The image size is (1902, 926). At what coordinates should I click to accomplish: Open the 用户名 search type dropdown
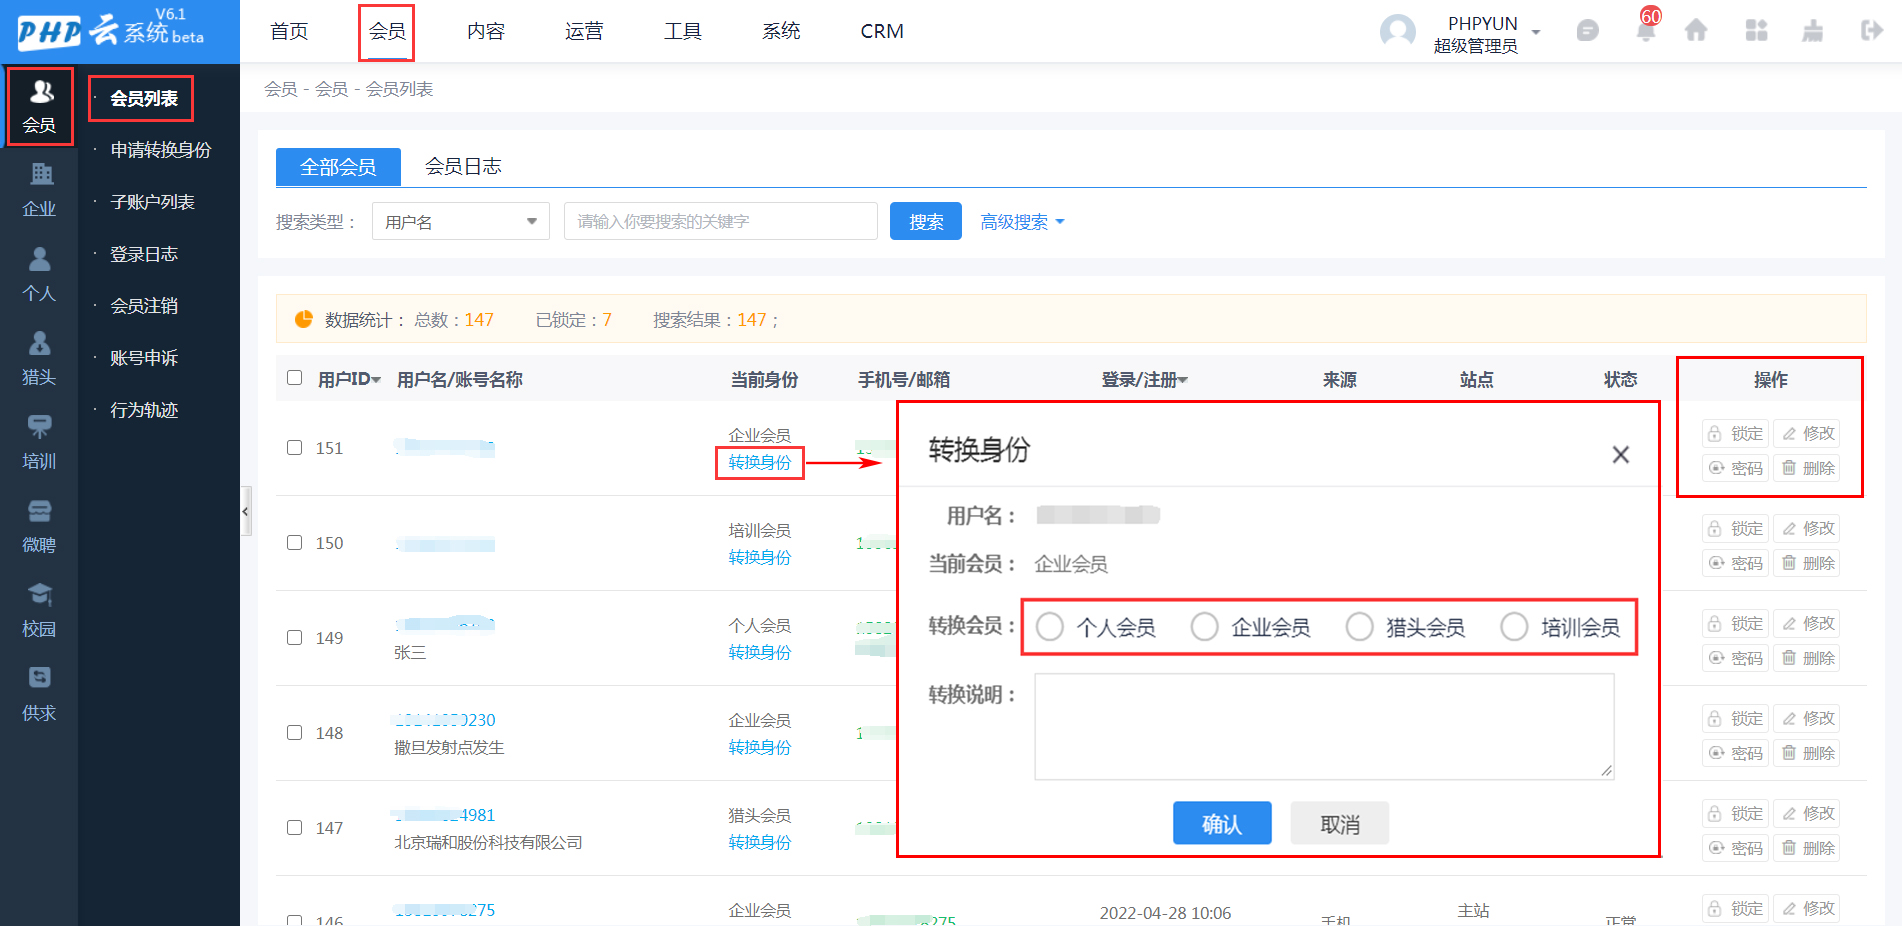click(461, 221)
